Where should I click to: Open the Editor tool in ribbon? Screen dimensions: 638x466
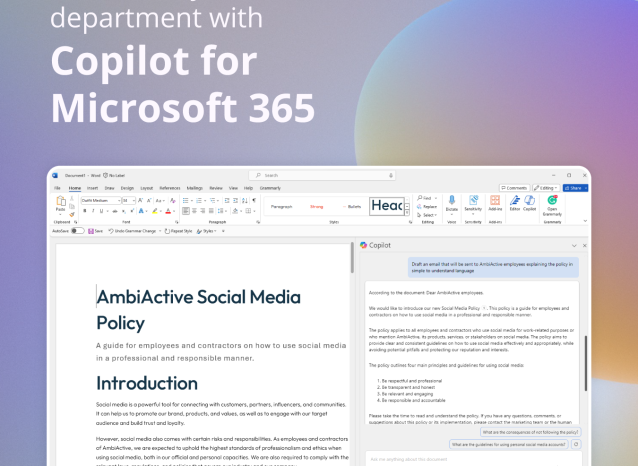pos(515,202)
